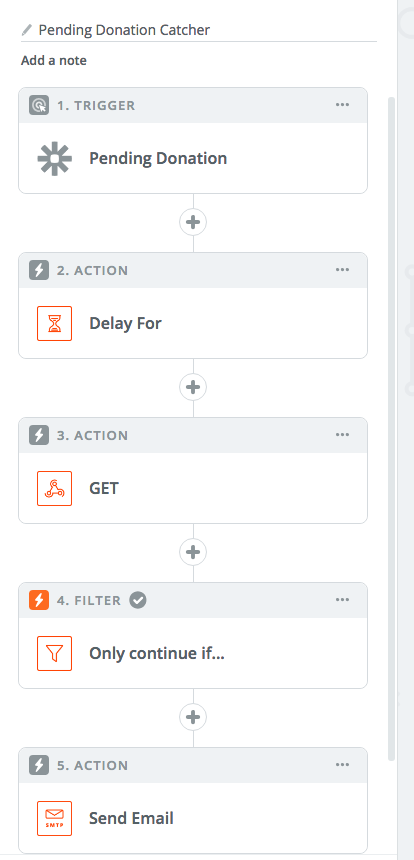Open the three-dot menu for 1. TRIGGER
This screenshot has height=860, width=414.
[342, 105]
